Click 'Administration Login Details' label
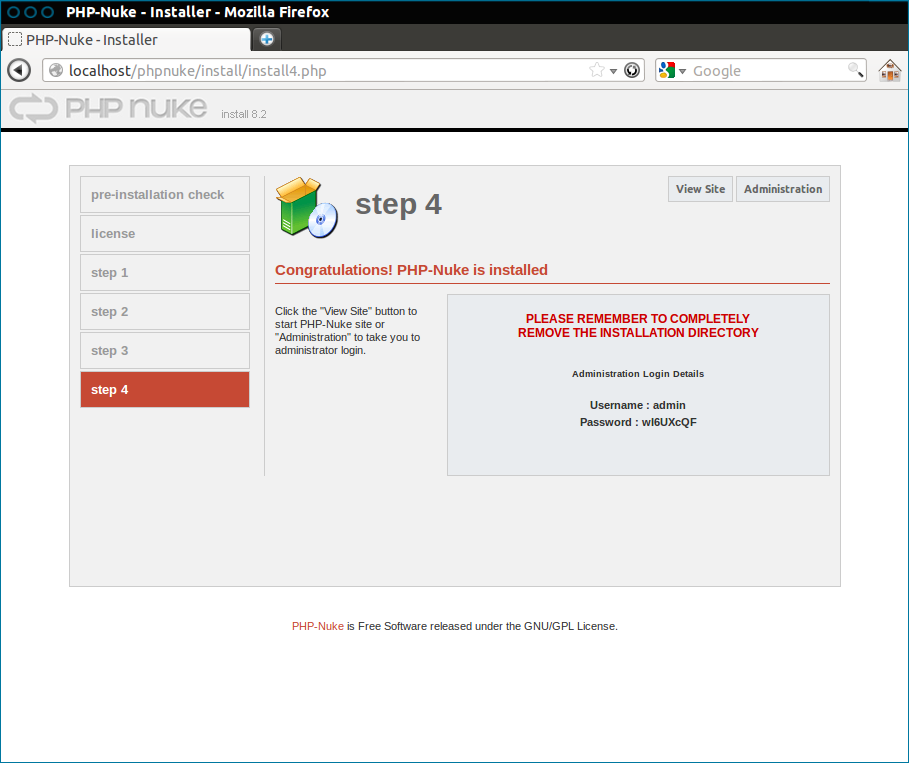Screen dimensions: 909x763 pyautogui.click(x=638, y=374)
